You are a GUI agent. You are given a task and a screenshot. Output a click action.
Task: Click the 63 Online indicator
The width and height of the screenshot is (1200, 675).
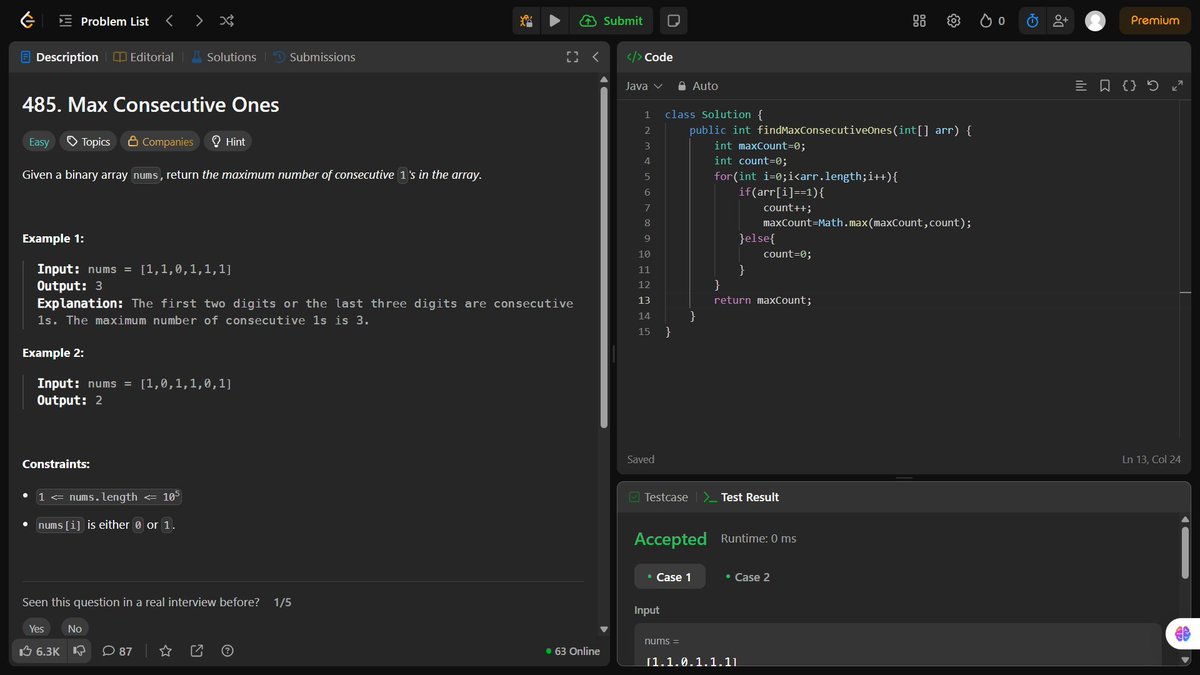(573, 651)
